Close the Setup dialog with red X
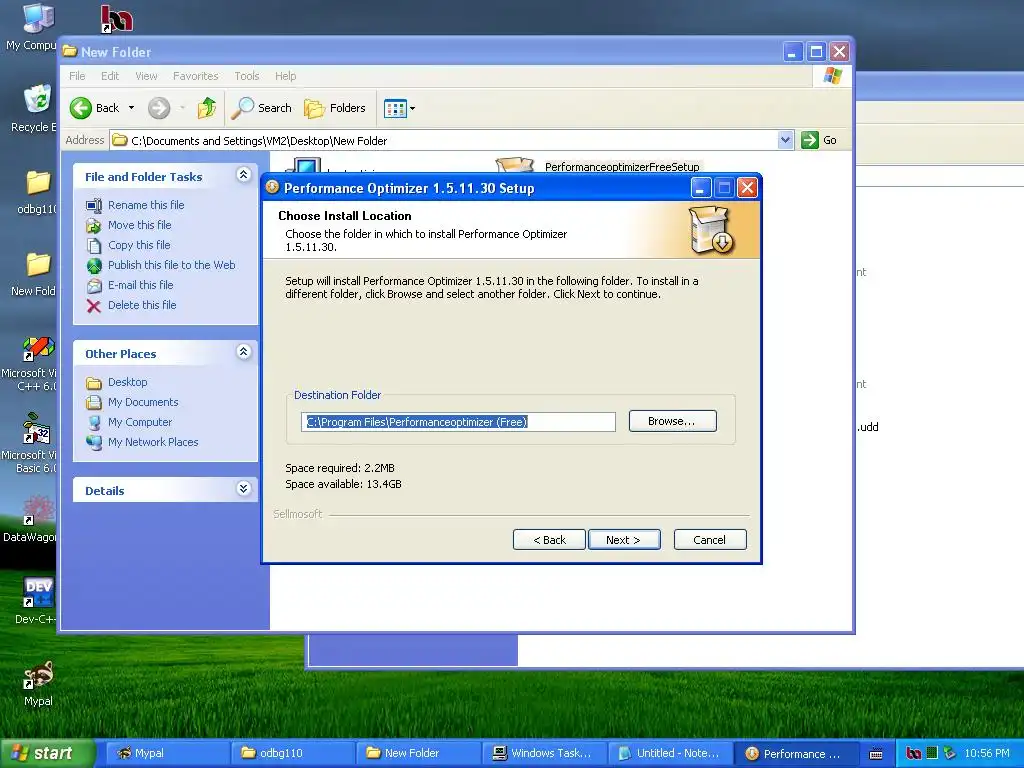 747,188
